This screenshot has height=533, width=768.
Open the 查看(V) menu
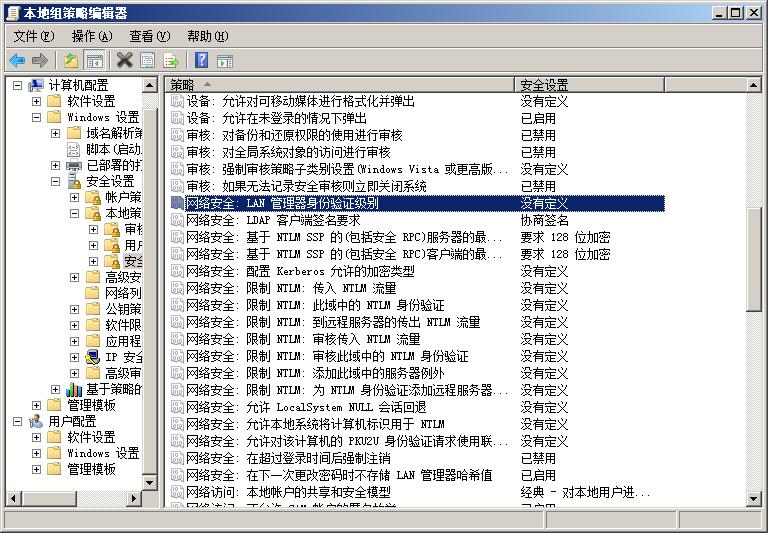click(149, 36)
